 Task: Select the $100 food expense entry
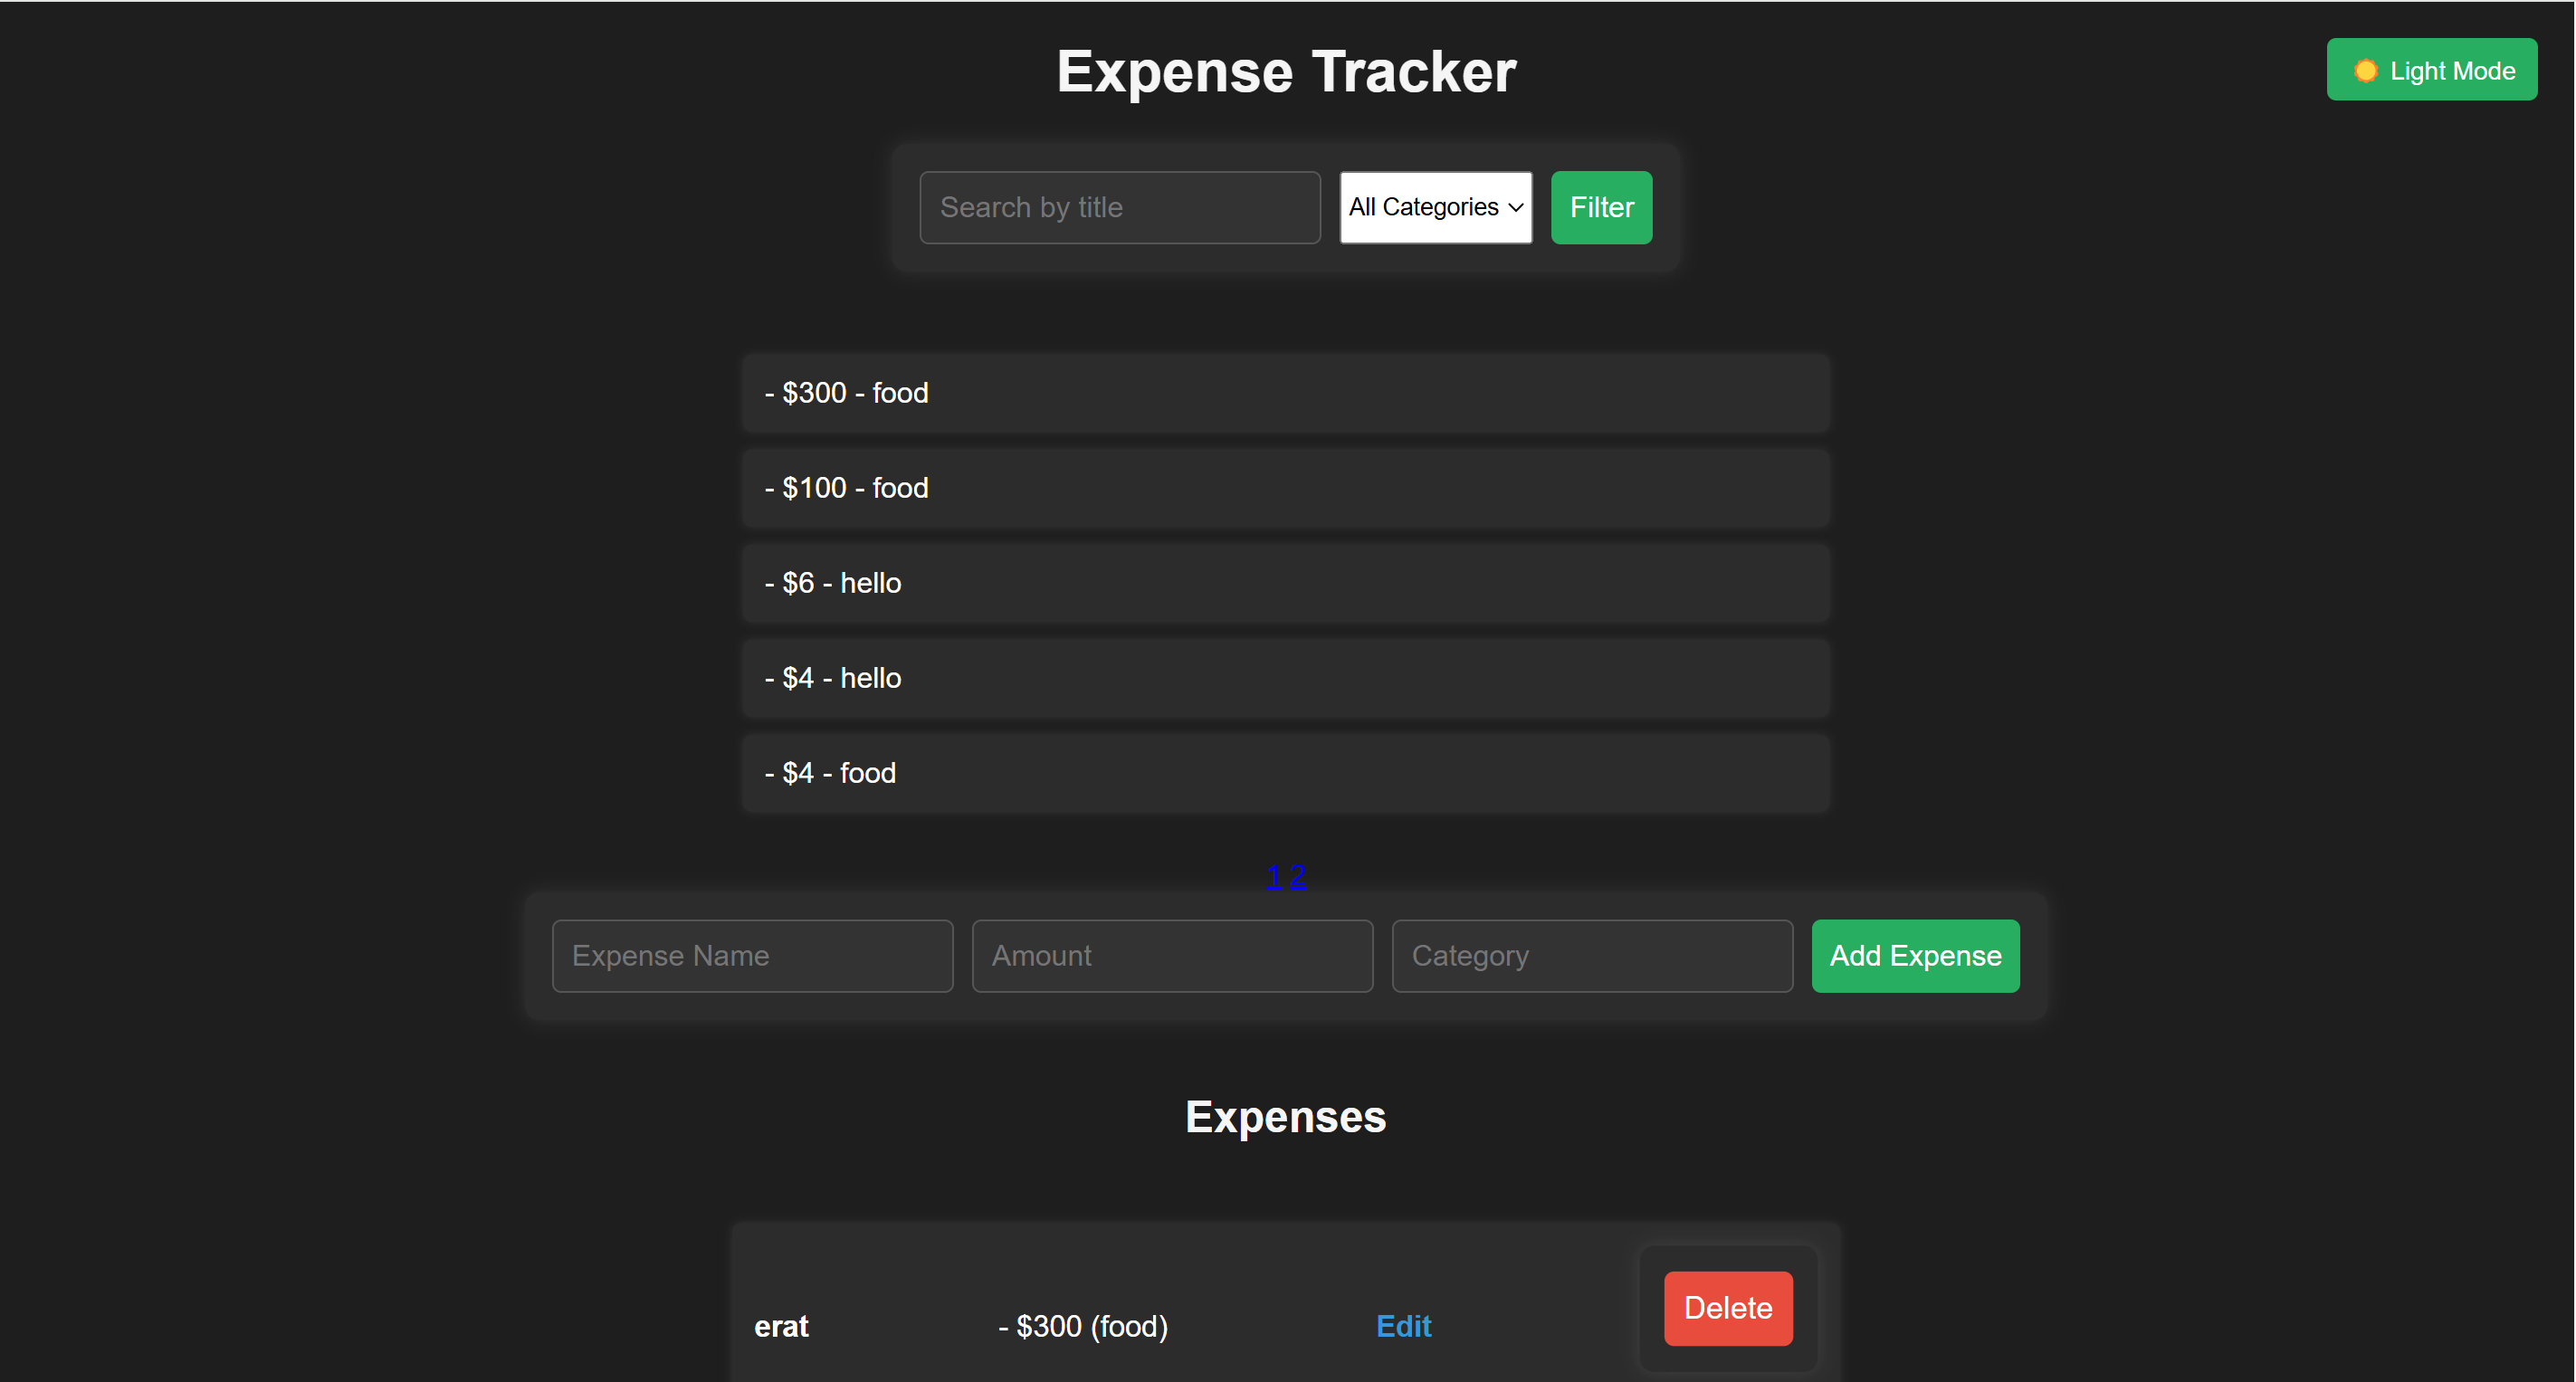(x=1285, y=487)
